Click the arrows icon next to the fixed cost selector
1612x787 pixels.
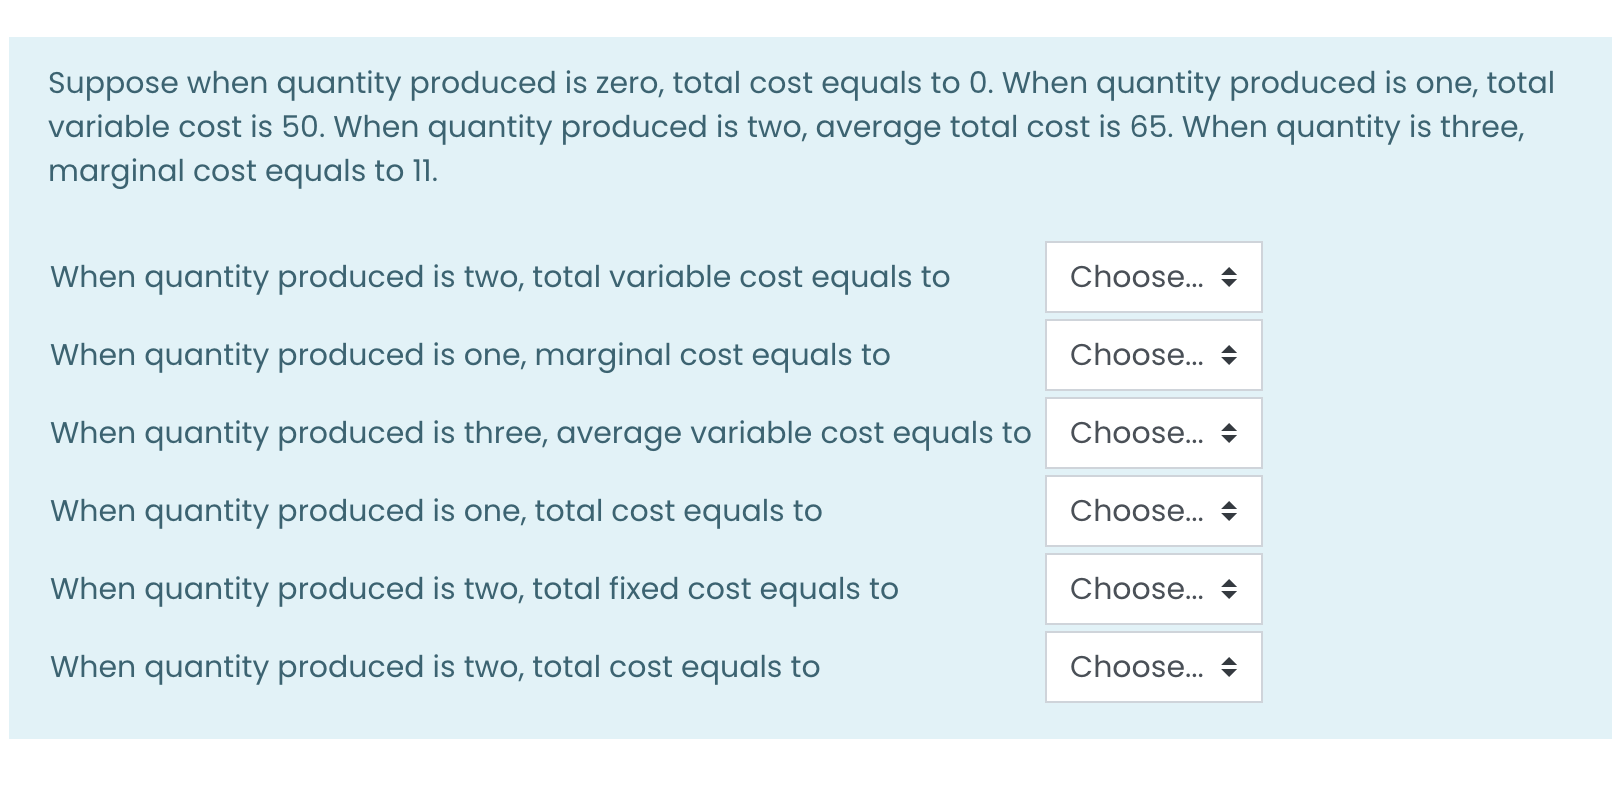pos(1229,589)
